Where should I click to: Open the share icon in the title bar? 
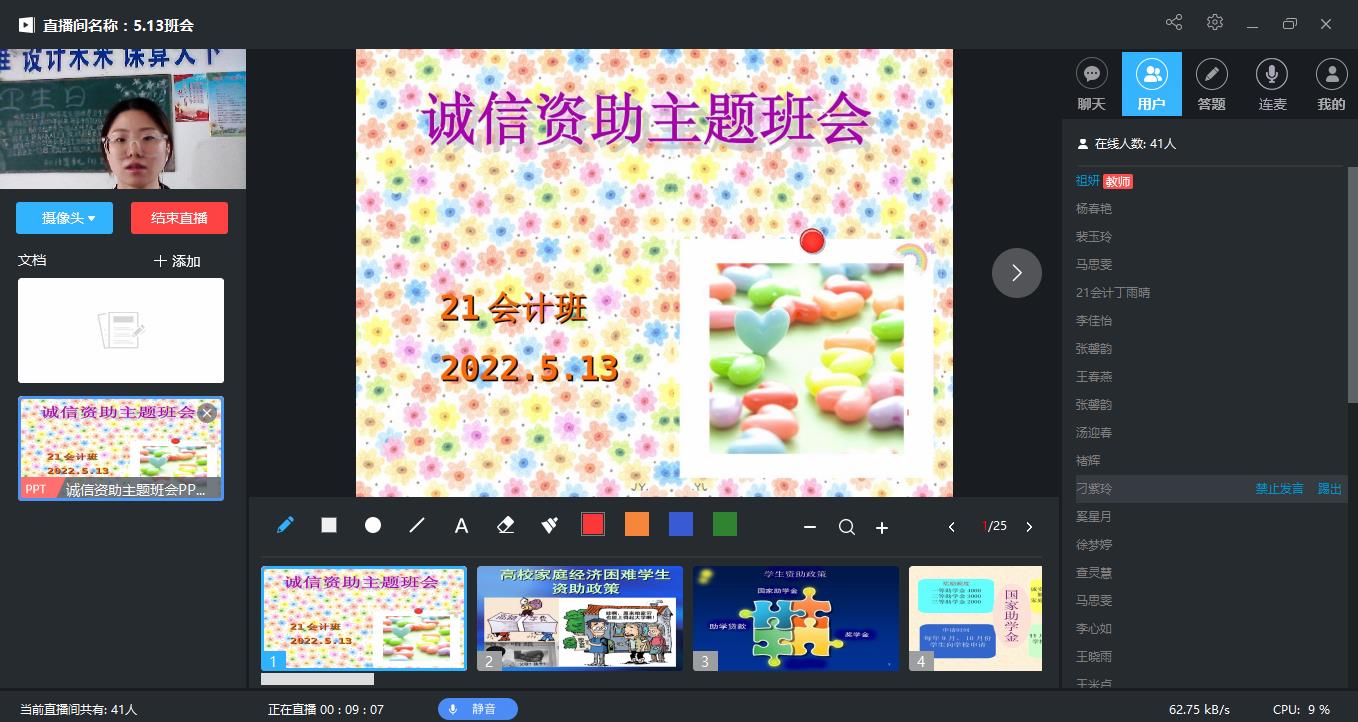coord(1173,21)
